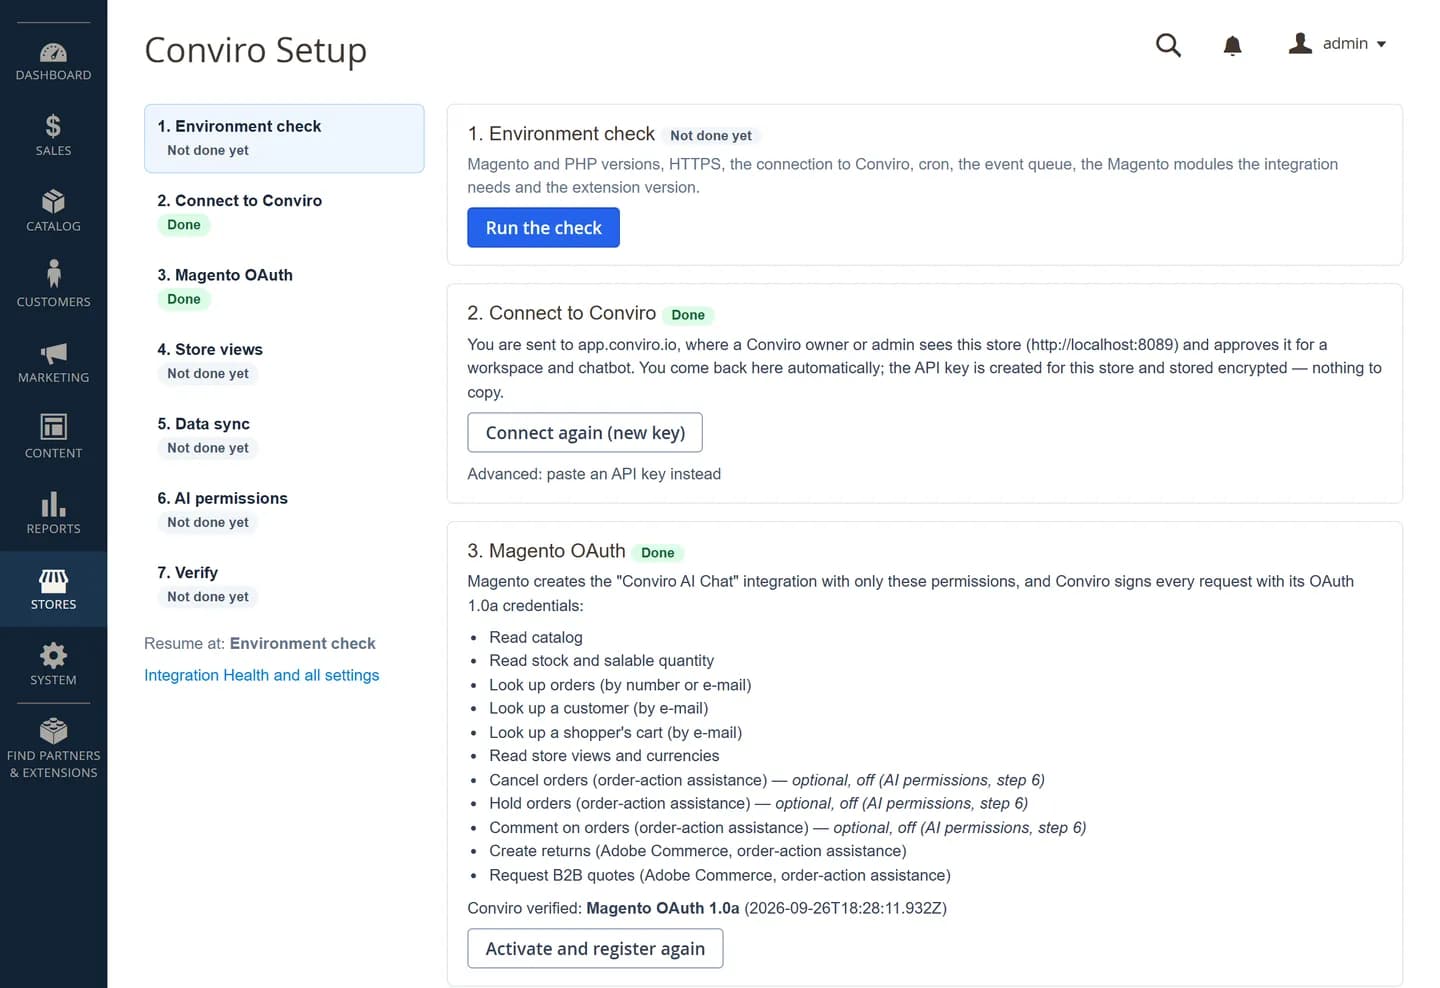
Task: Select step 5 Data sync
Action: pyautogui.click(x=284, y=435)
